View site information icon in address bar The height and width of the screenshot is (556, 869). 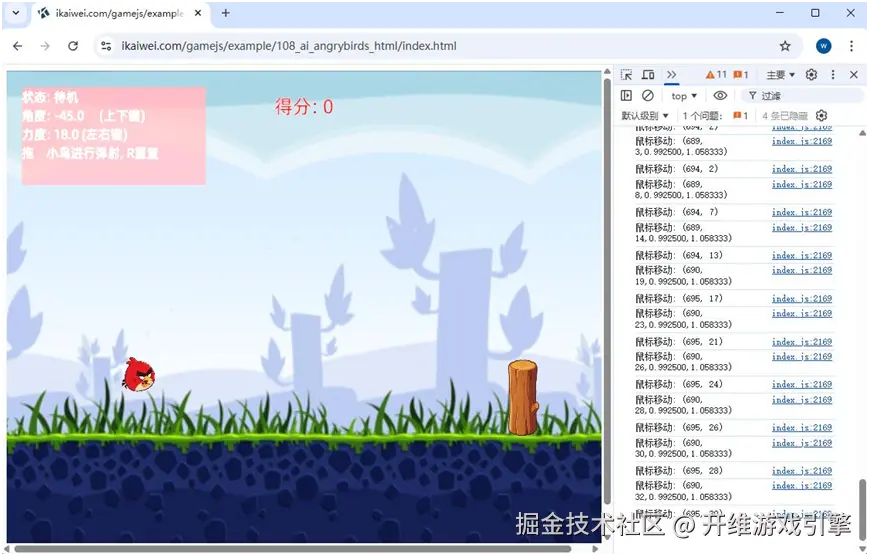pyautogui.click(x=106, y=46)
